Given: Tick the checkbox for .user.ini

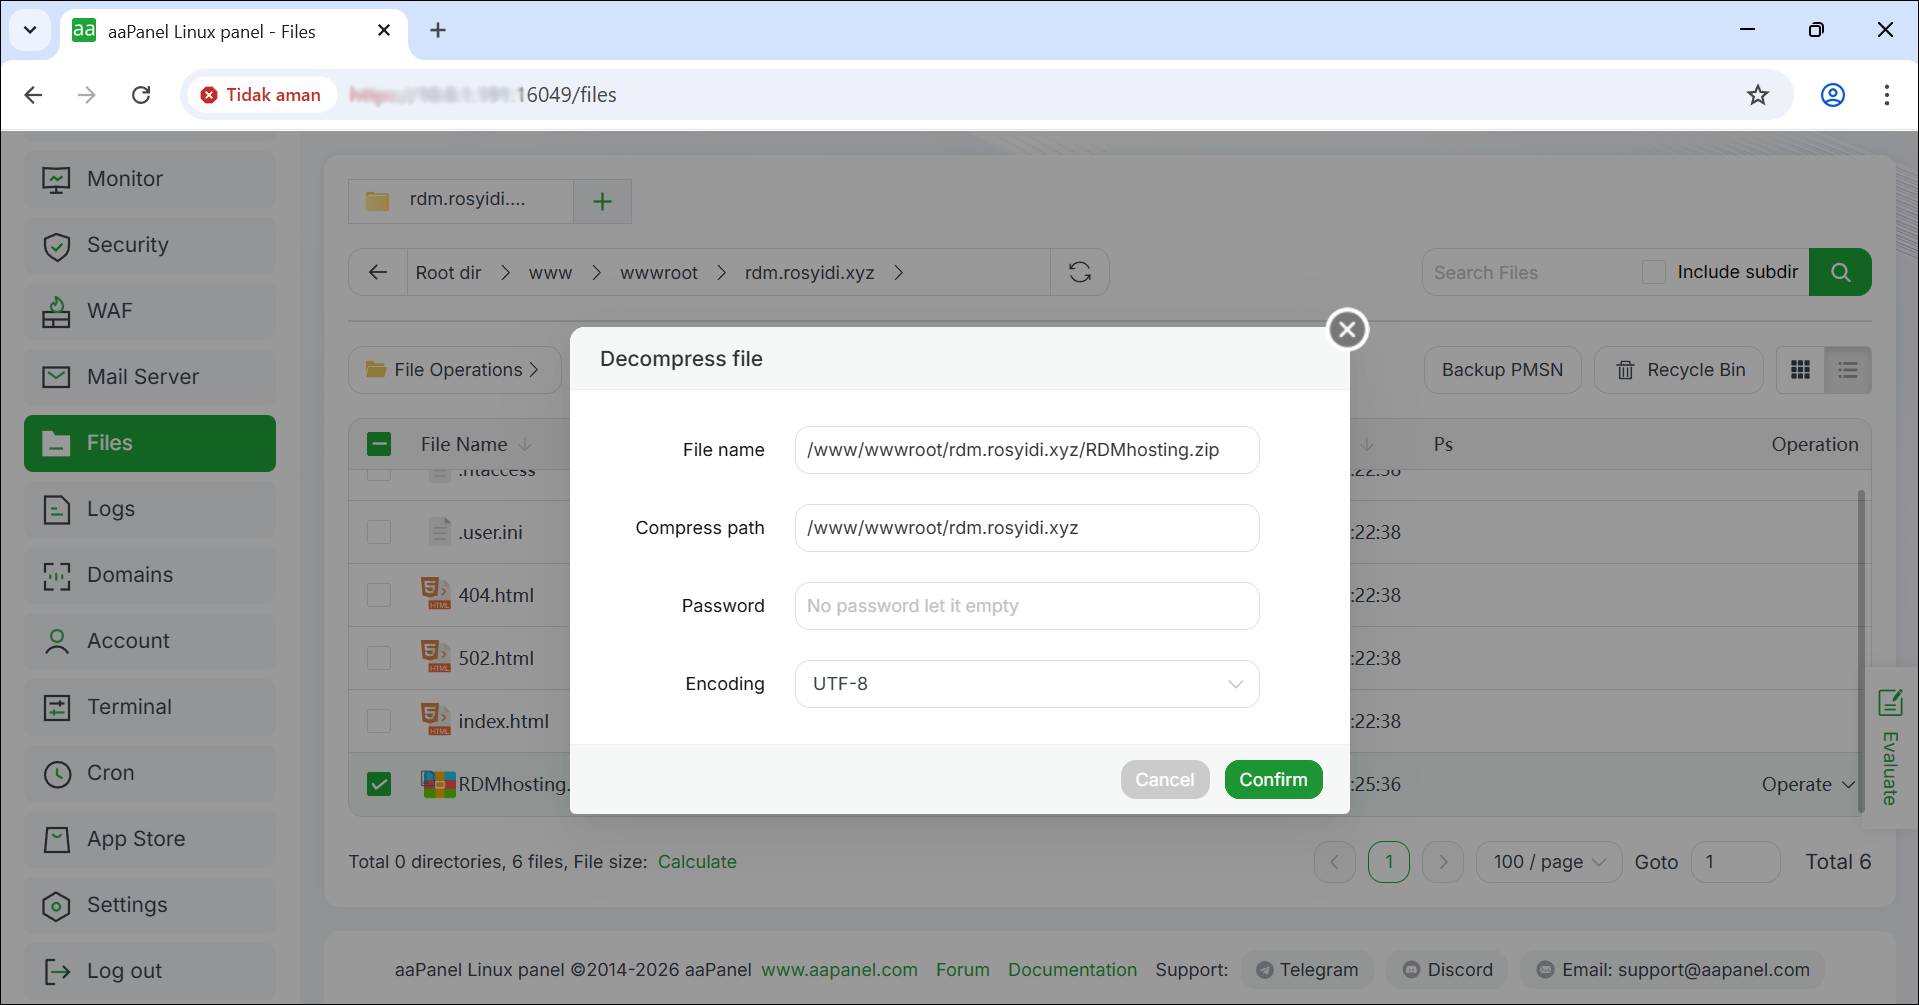Looking at the screenshot, I should [x=379, y=532].
